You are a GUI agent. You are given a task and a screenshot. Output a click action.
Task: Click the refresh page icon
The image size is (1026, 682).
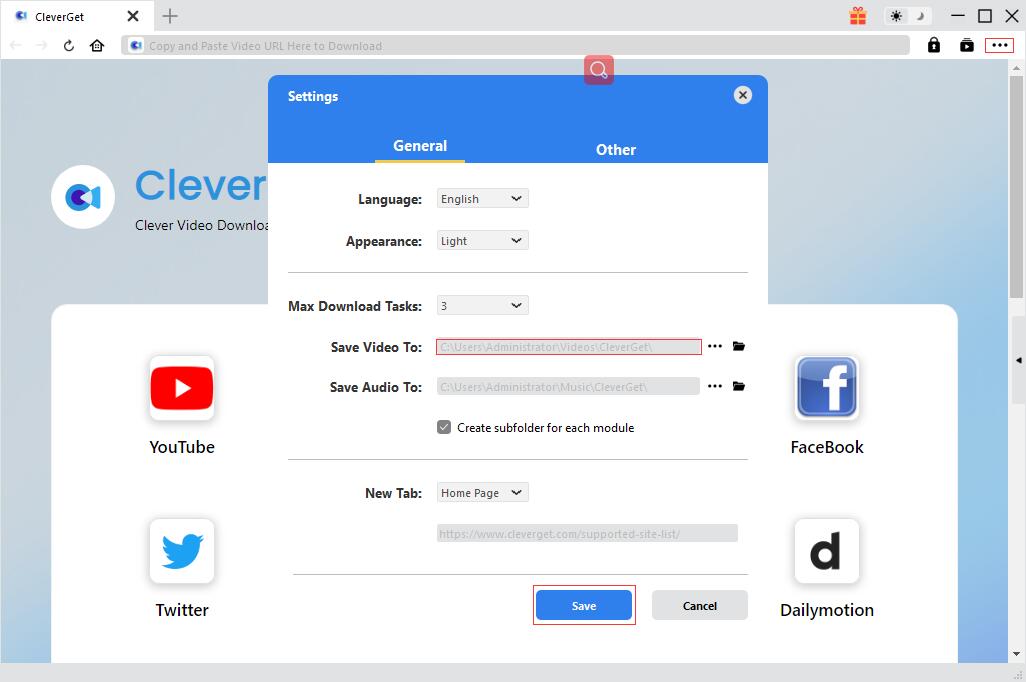click(69, 46)
